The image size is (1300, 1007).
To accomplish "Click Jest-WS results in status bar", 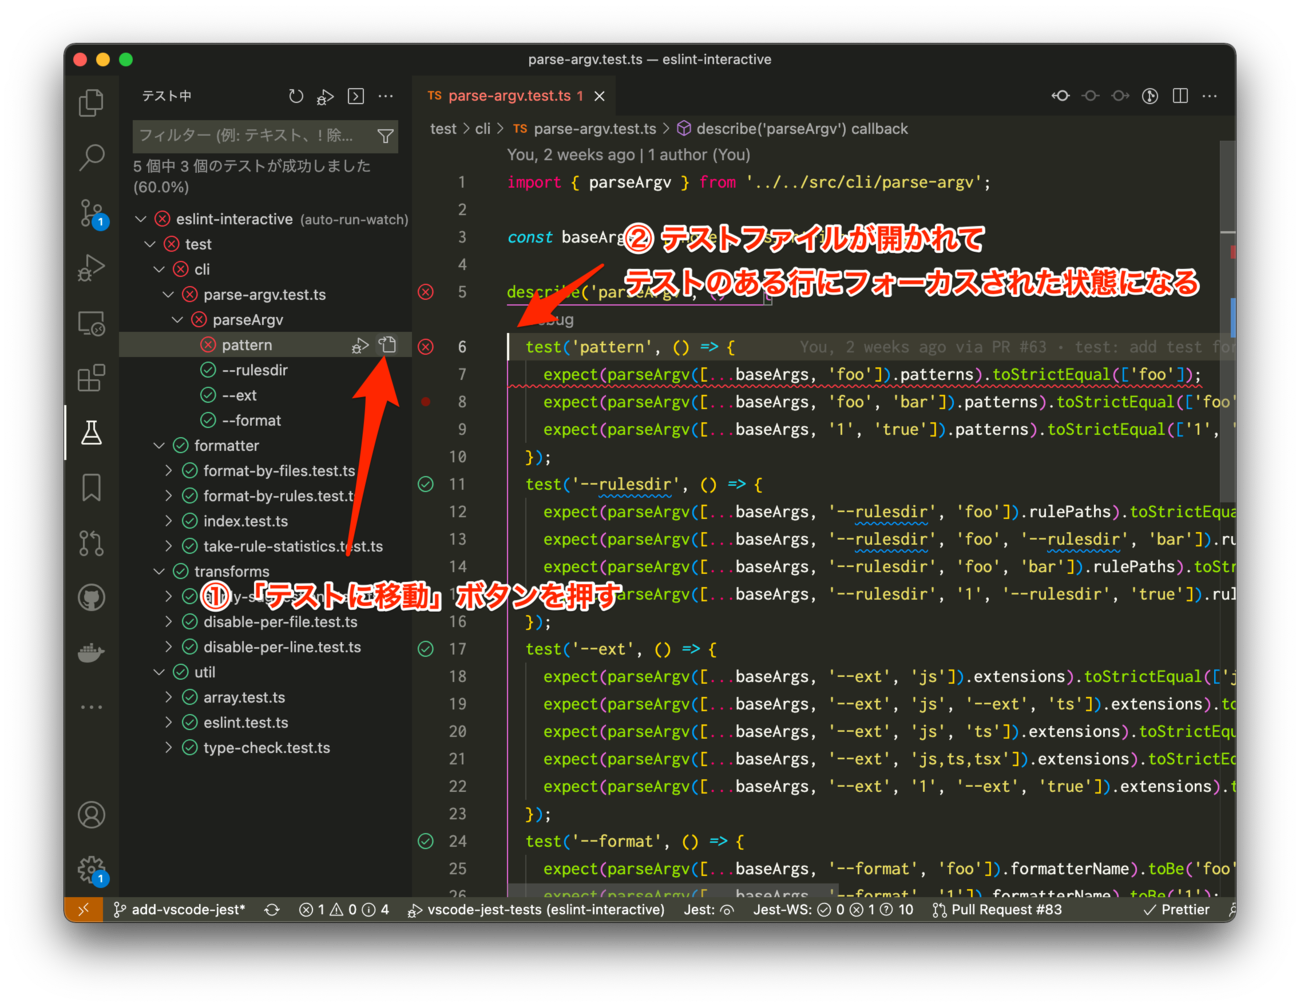I will pos(833,910).
